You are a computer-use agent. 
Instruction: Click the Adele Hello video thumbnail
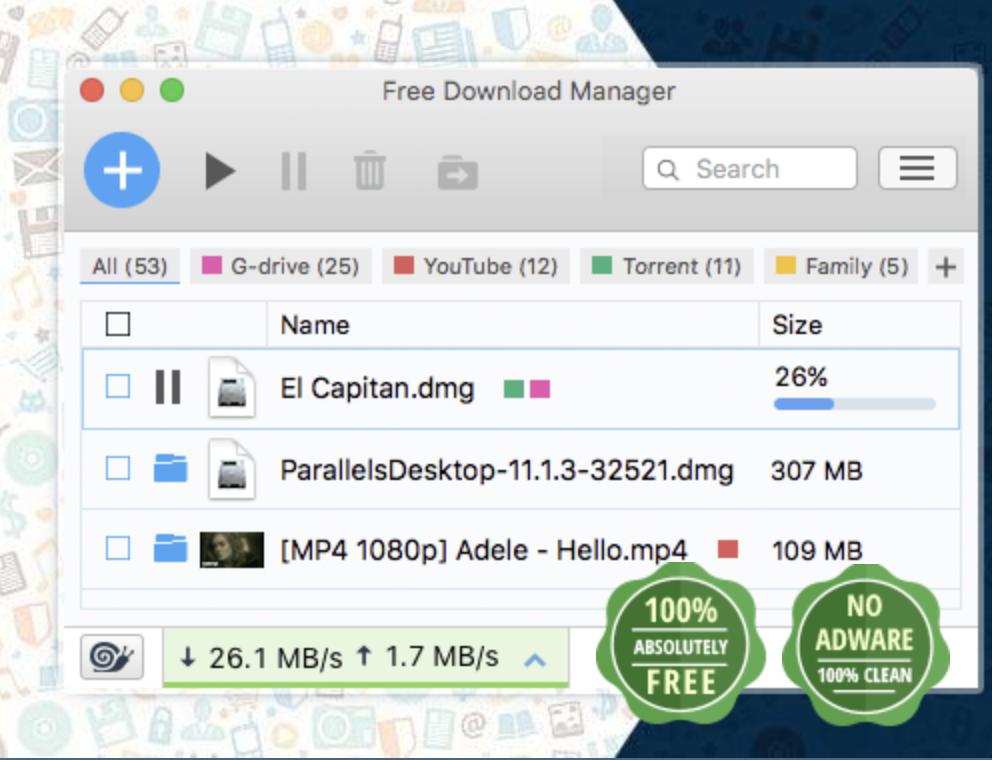tap(232, 549)
